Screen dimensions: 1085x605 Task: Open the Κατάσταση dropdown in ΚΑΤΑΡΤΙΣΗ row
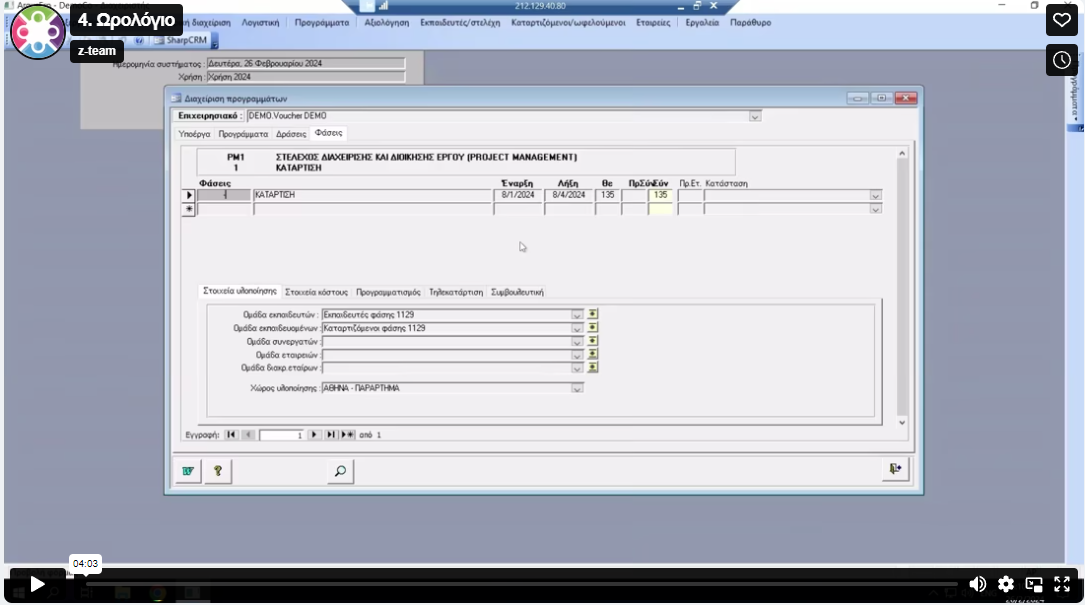coord(876,196)
